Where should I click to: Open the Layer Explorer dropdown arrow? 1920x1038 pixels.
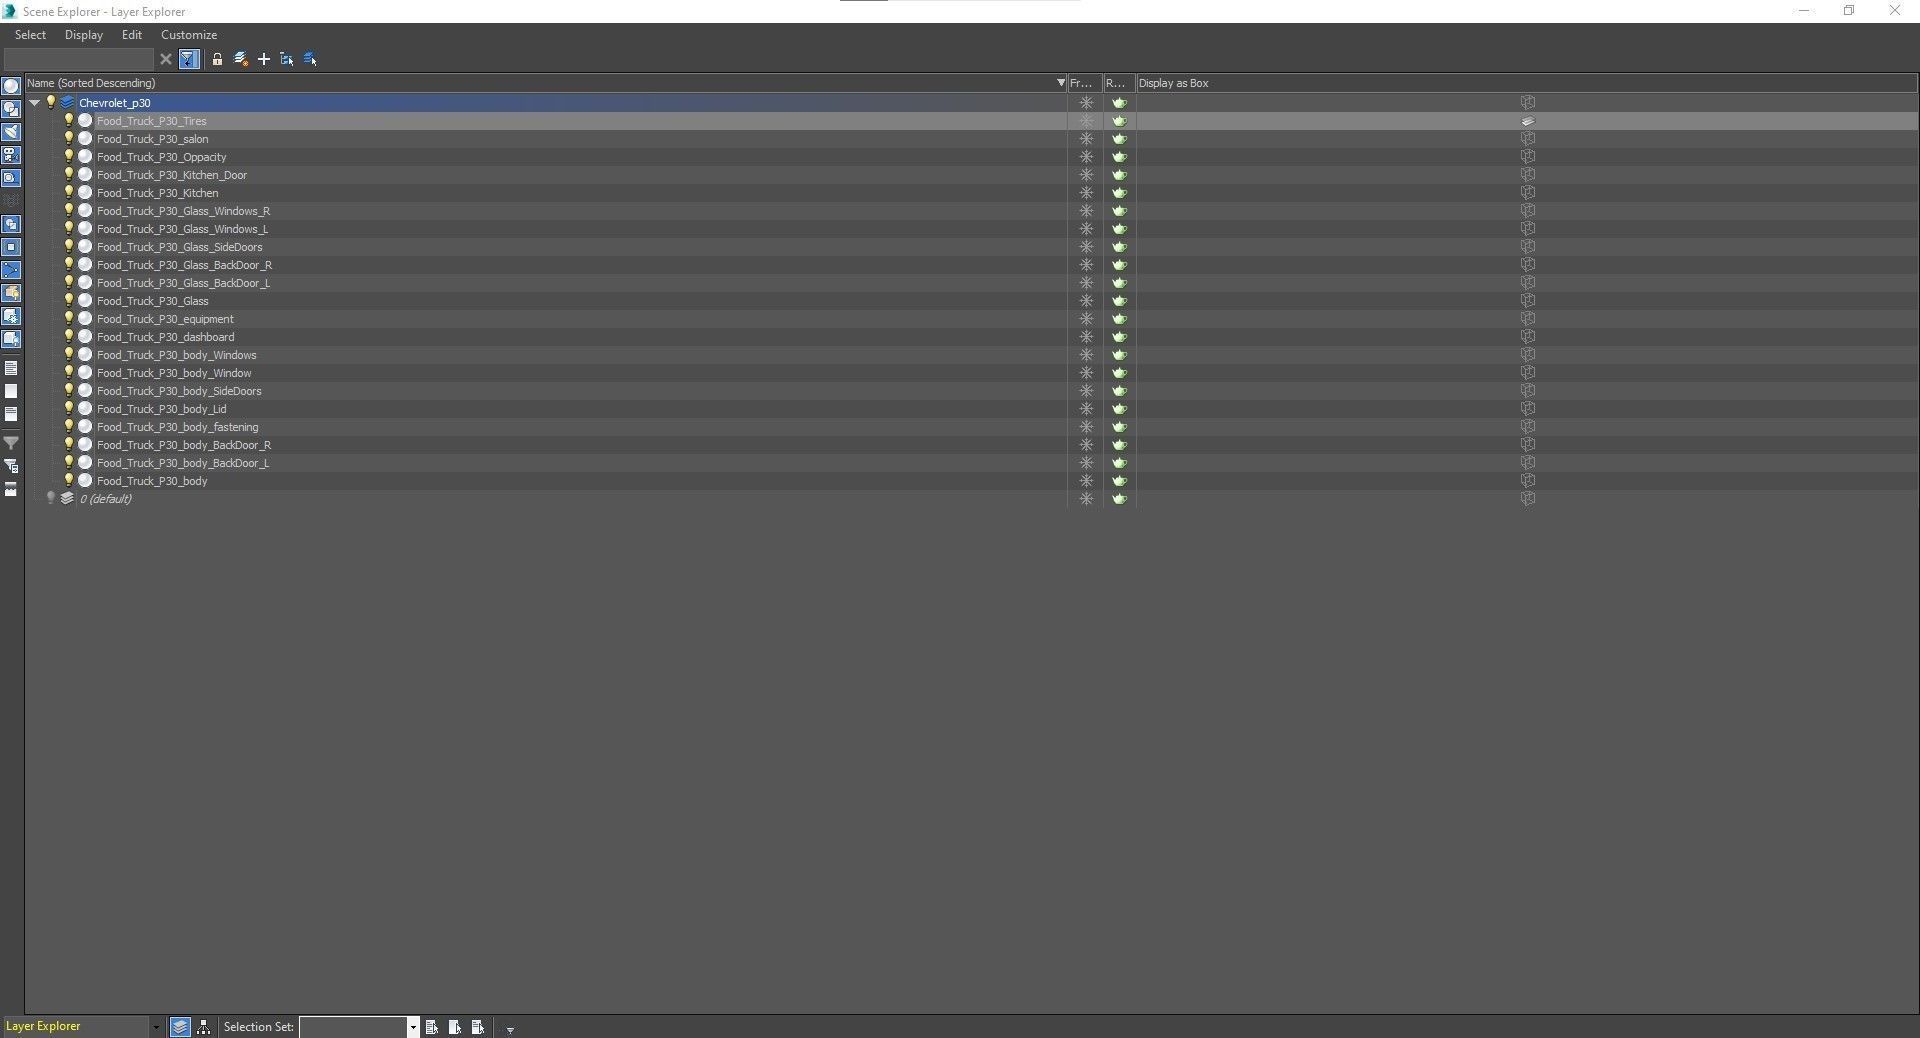(156, 1027)
